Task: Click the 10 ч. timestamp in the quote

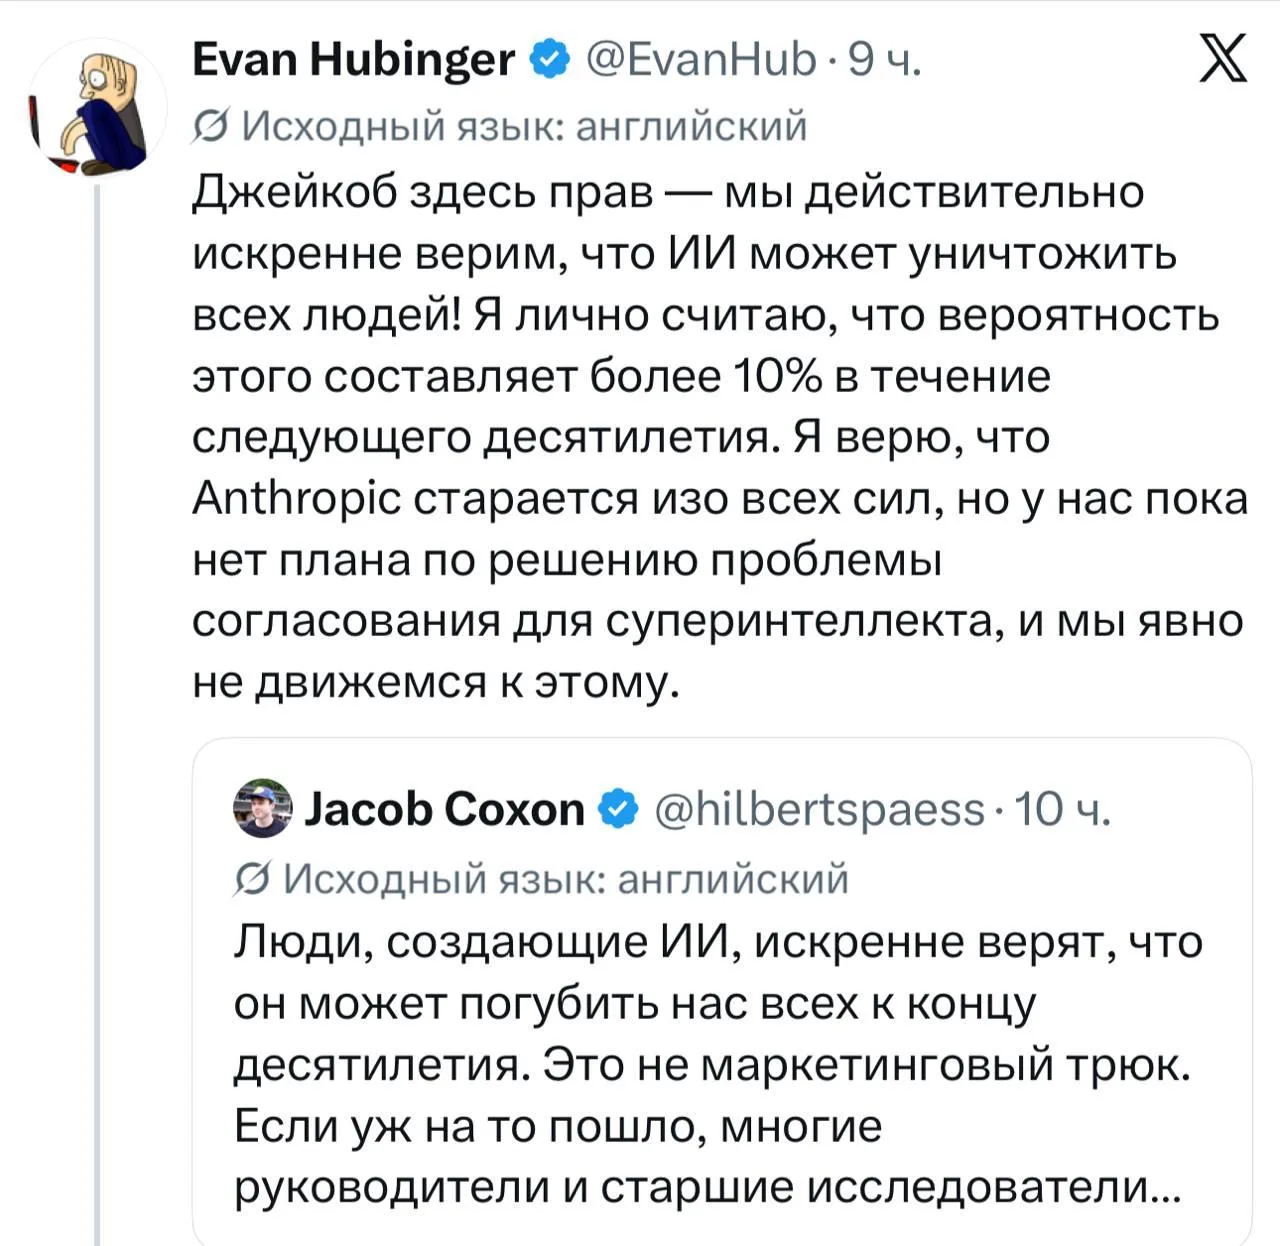Action: 1062,809
